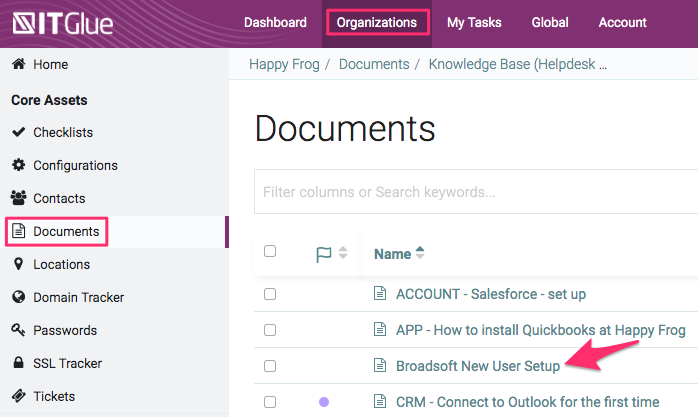Open My Tasks in top navigation
This screenshot has width=698, height=417.
(x=474, y=22)
